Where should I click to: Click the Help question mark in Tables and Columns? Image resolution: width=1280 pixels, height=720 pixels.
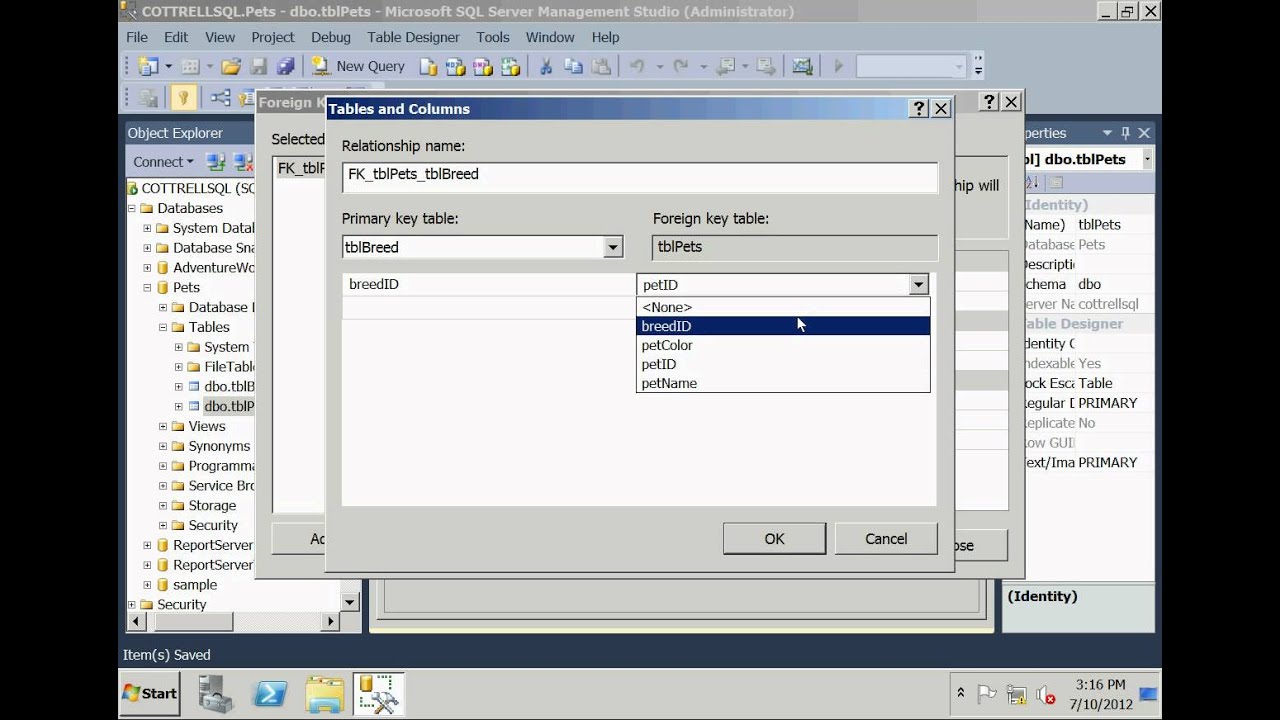[x=920, y=109]
